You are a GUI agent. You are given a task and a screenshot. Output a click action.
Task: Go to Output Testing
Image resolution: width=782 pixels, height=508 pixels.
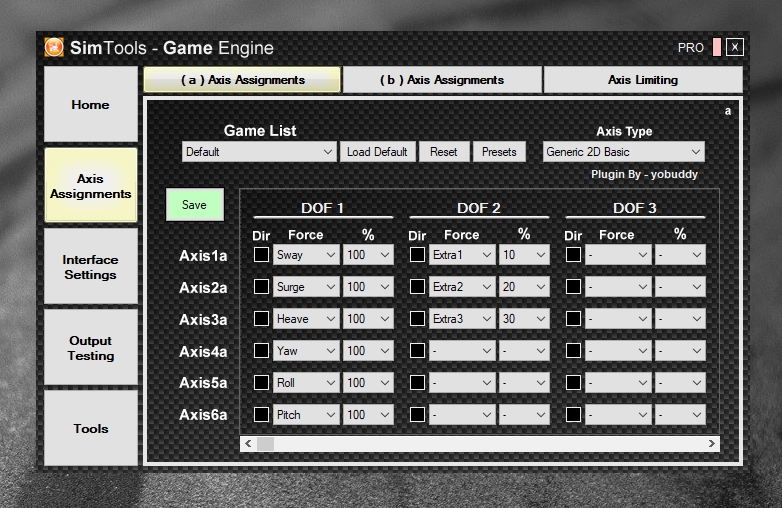(x=91, y=347)
